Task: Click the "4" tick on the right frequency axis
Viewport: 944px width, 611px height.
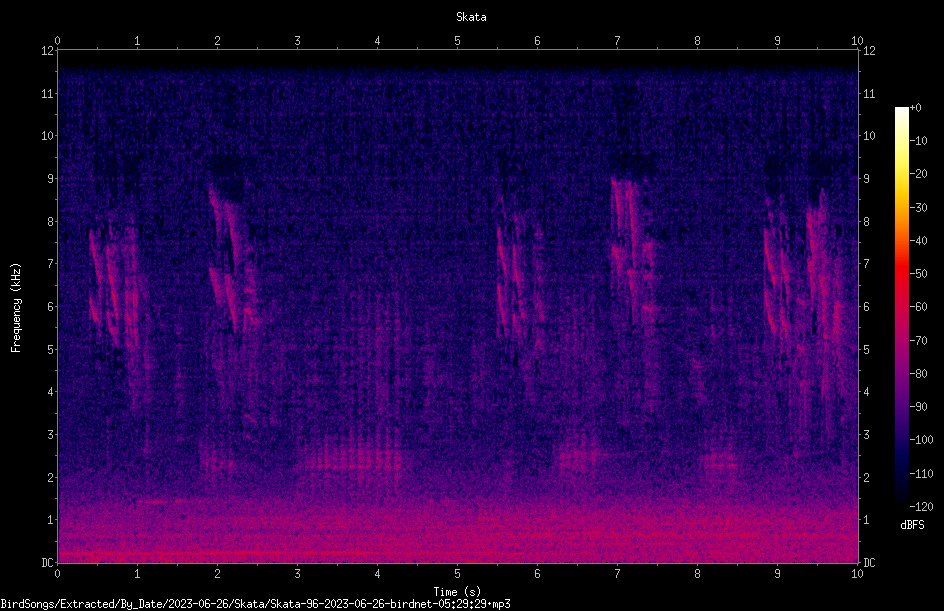Action: pyautogui.click(x=866, y=392)
